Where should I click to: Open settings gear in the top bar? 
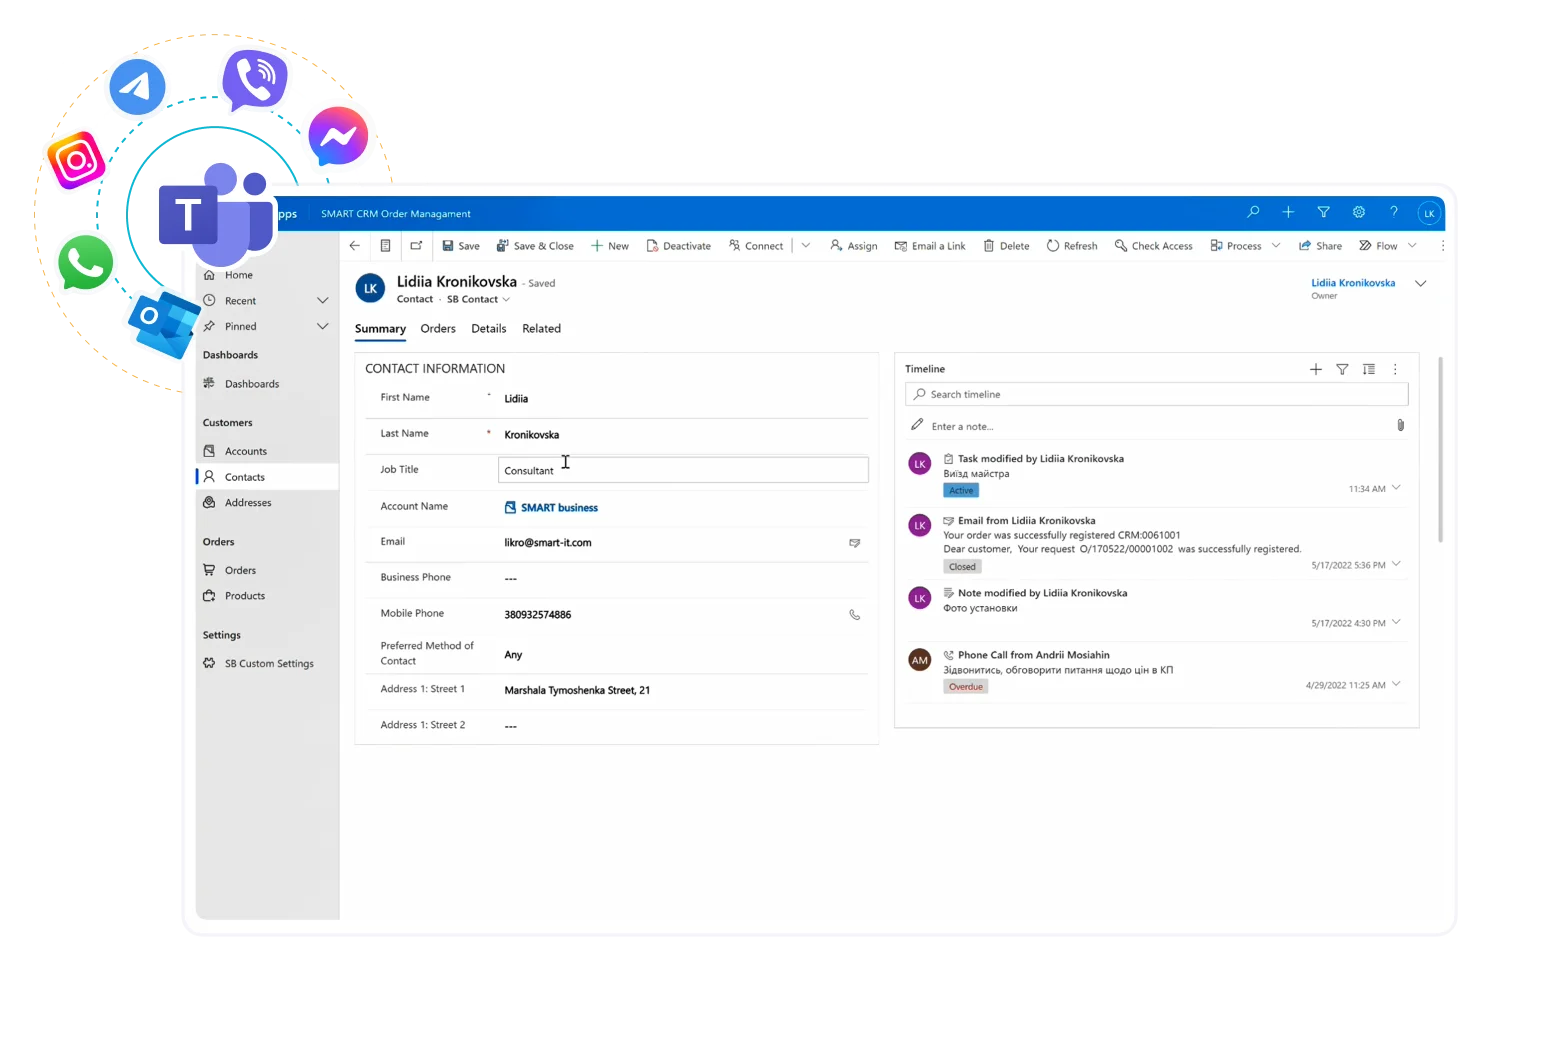(x=1358, y=212)
